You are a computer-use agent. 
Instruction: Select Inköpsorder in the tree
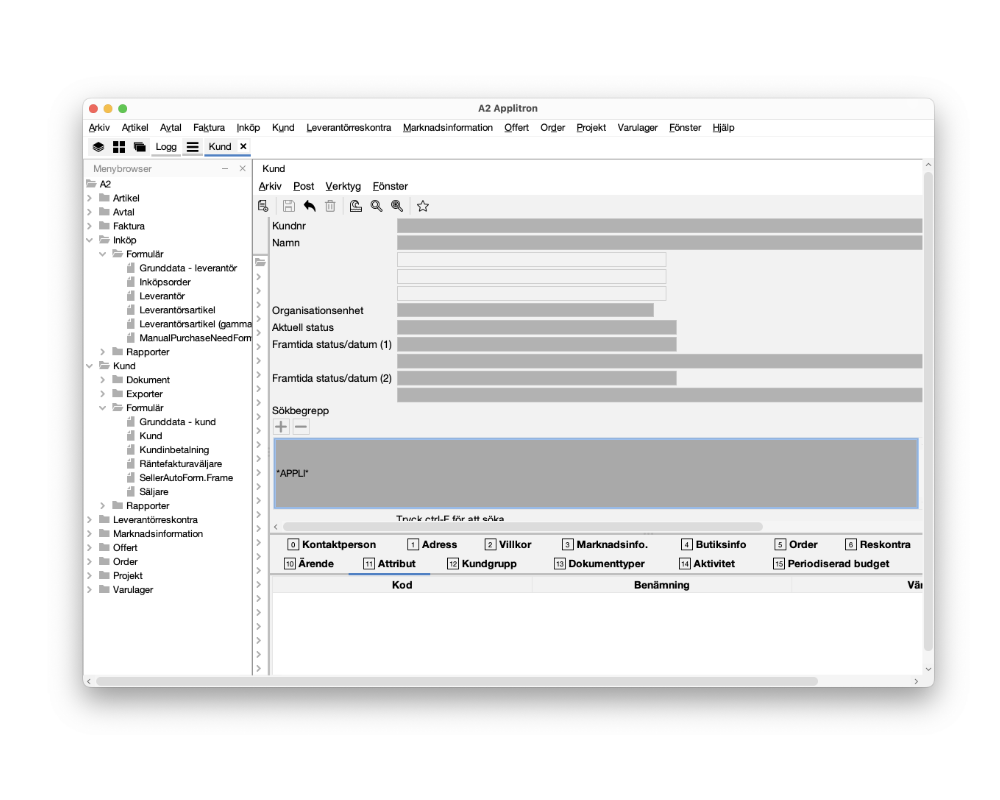click(165, 283)
